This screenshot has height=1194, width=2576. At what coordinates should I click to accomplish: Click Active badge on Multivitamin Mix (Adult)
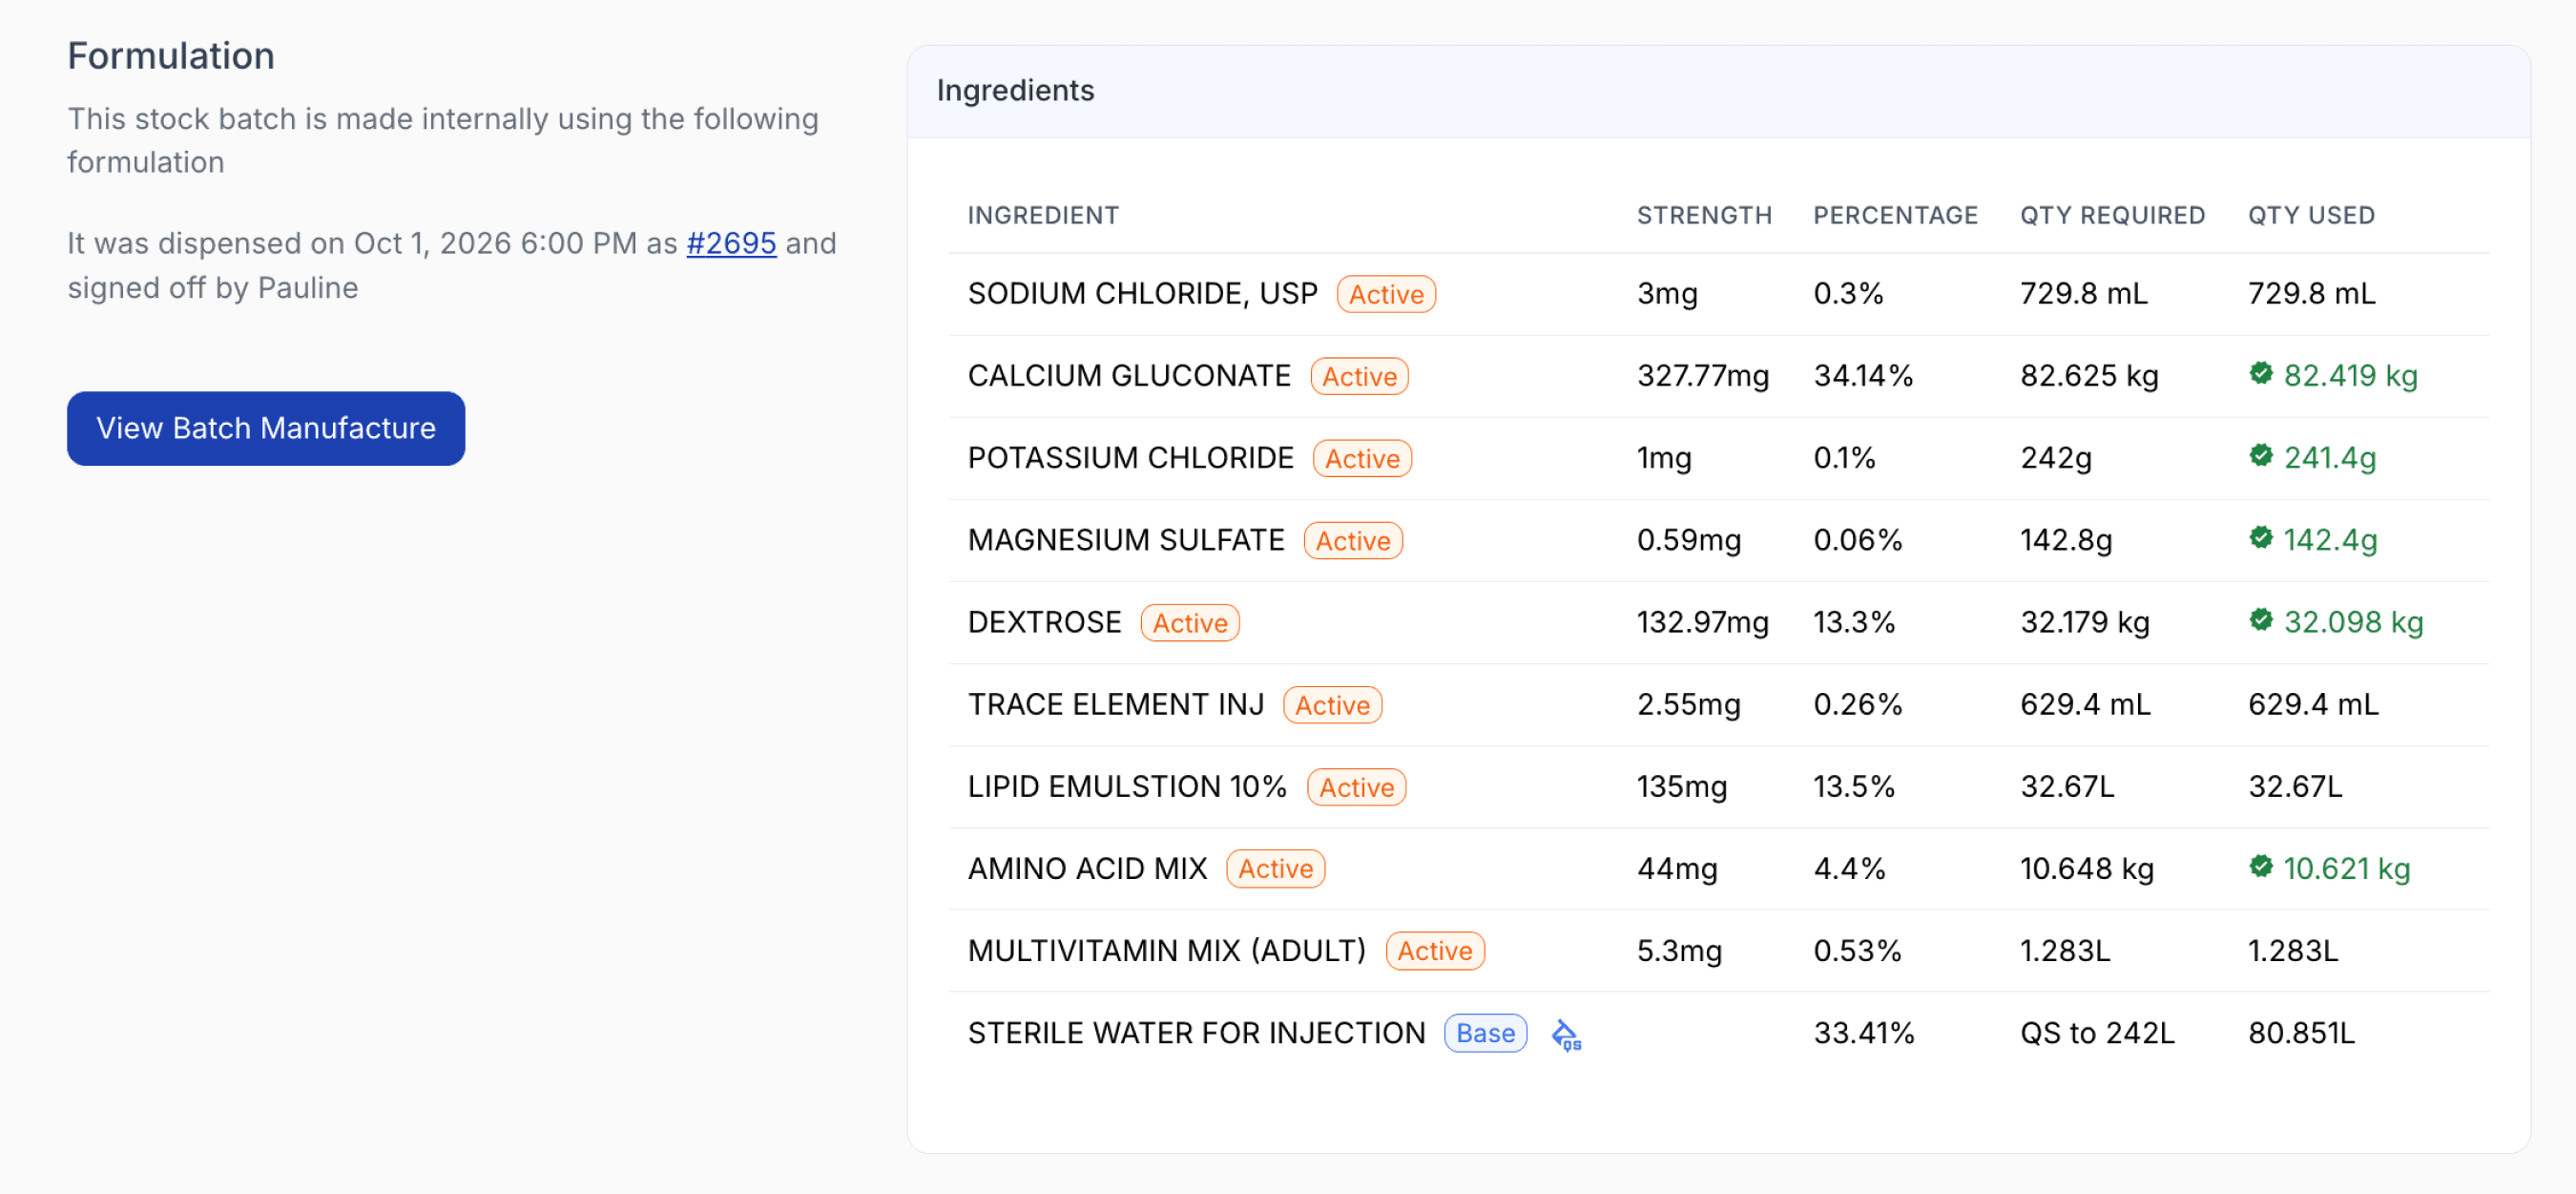pos(1435,951)
